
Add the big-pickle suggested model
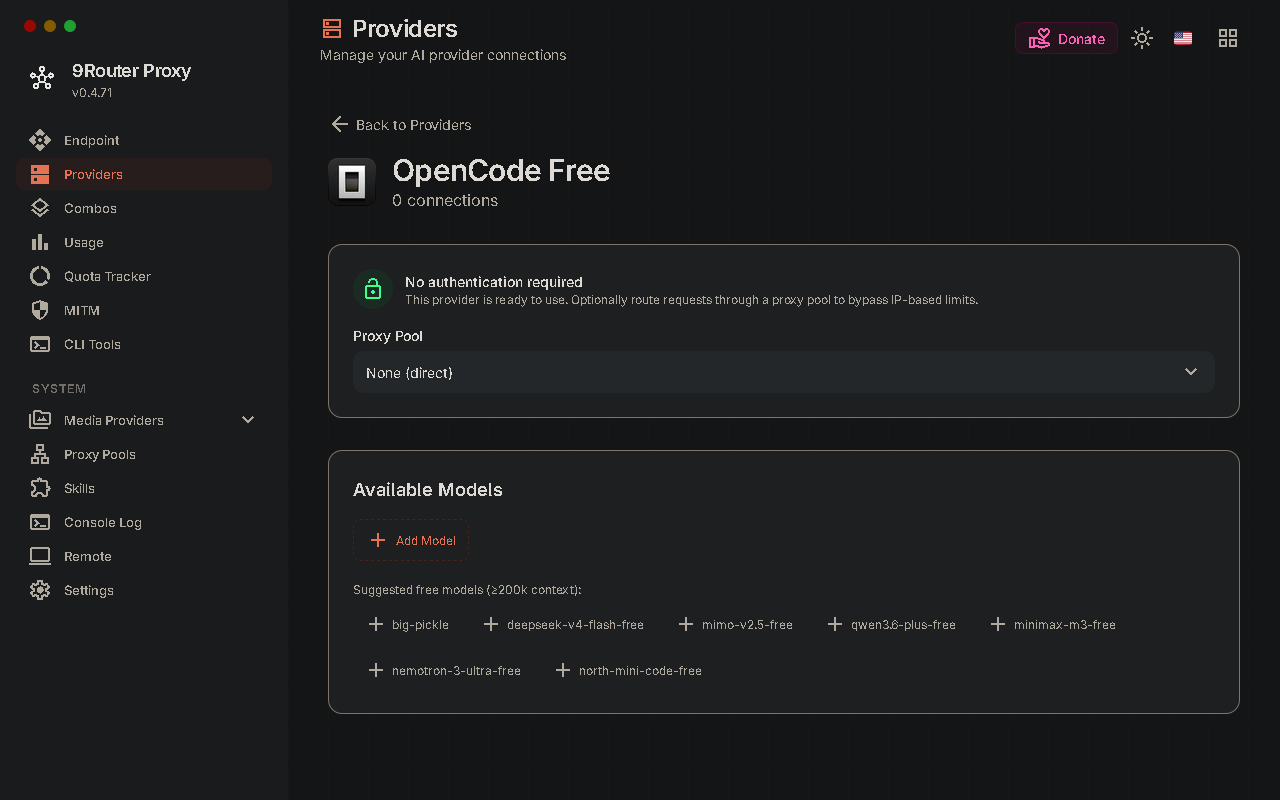(409, 624)
